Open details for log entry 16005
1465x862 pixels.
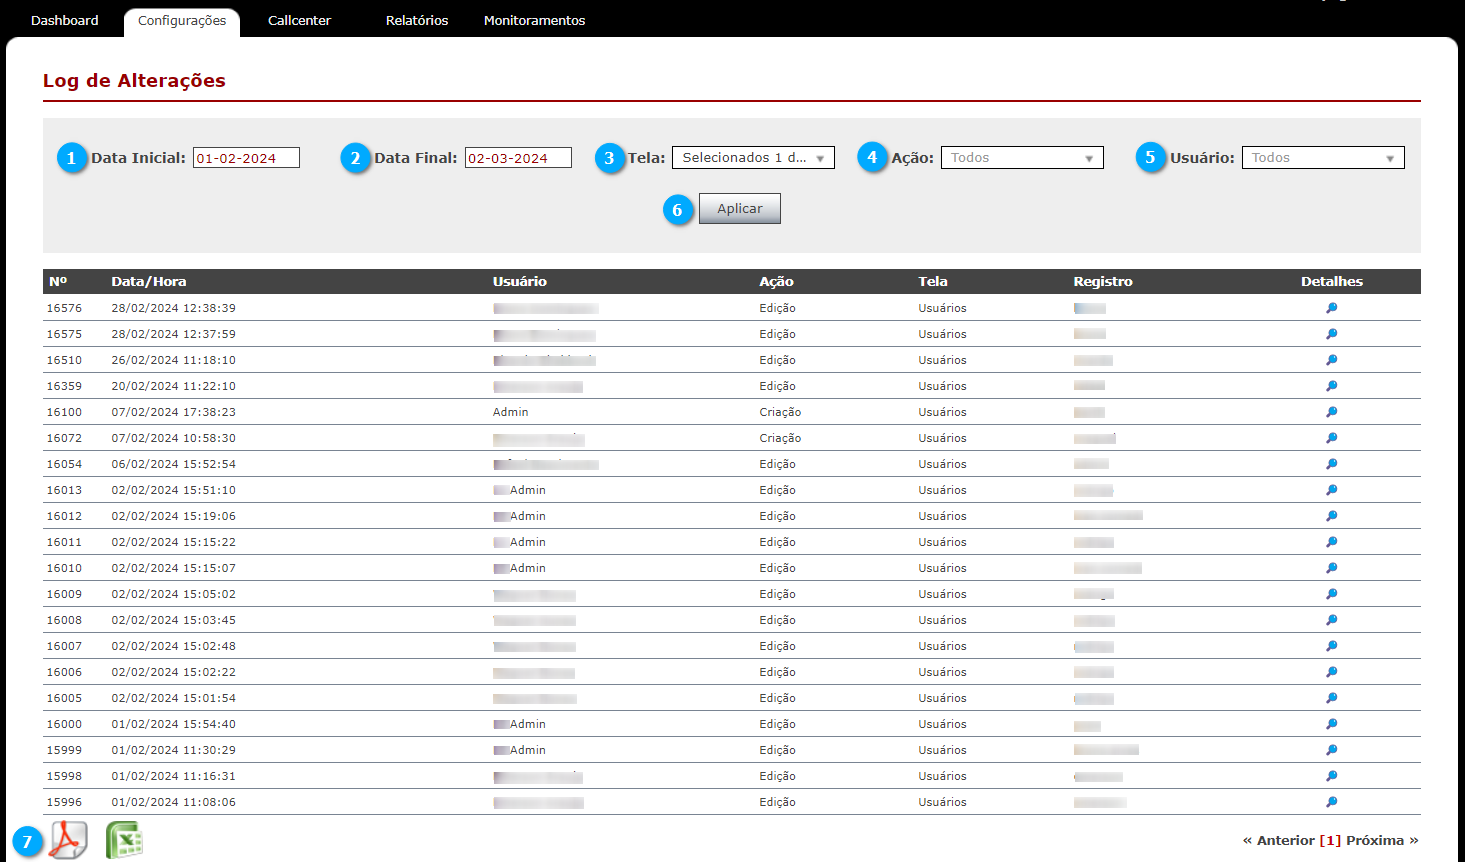pos(1331,698)
